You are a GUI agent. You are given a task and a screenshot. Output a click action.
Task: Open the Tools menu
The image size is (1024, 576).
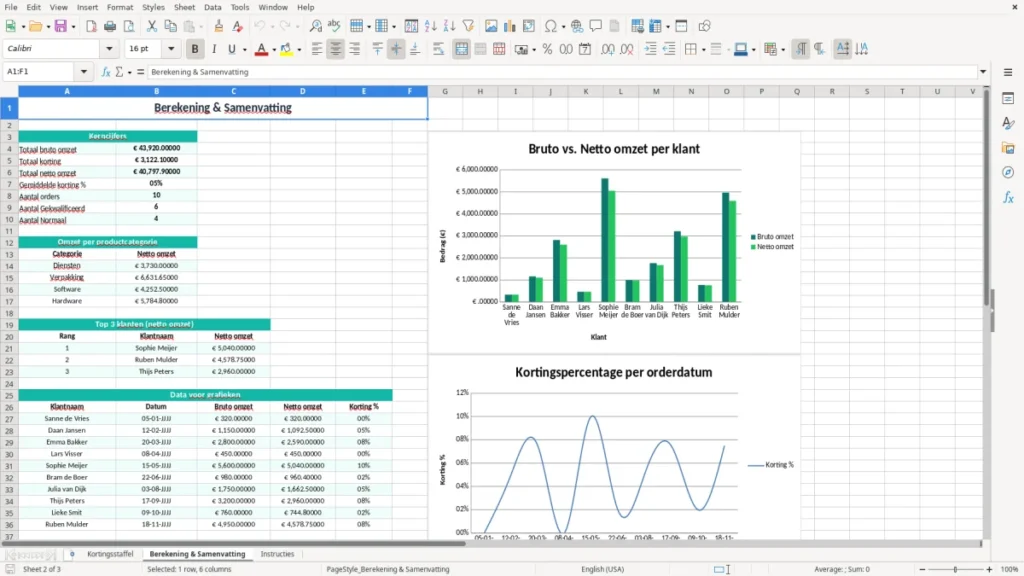point(240,7)
